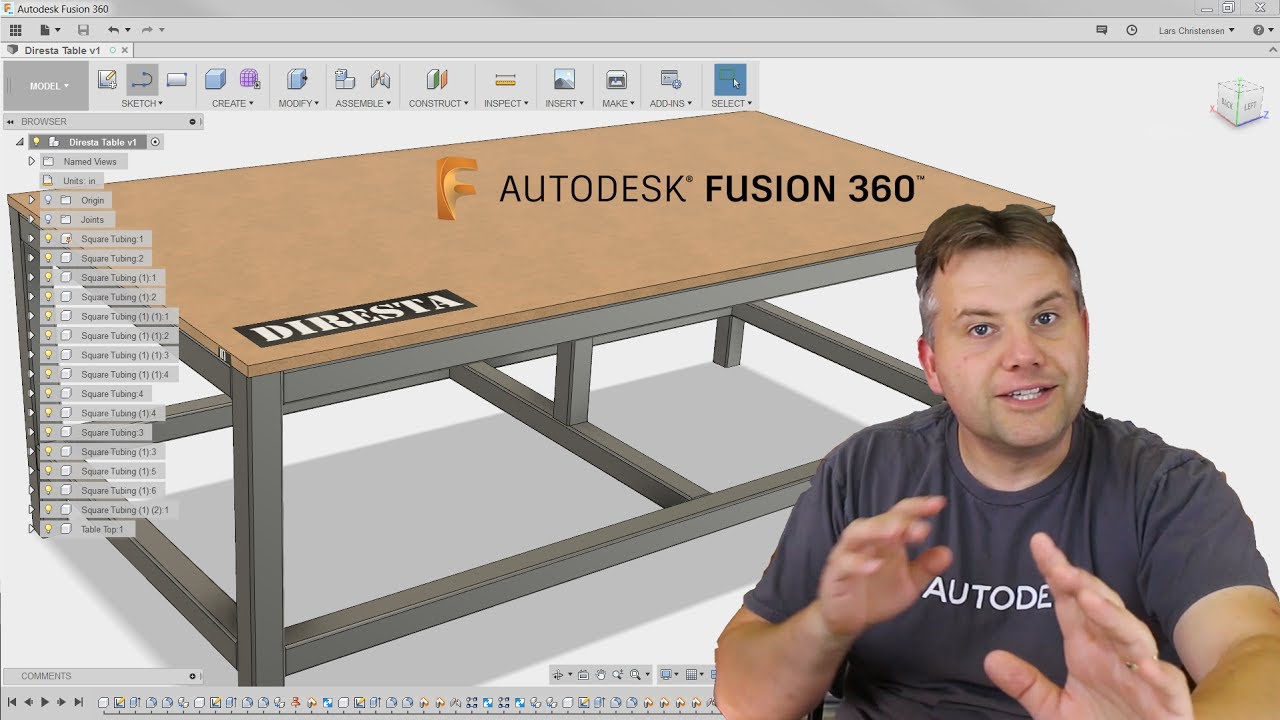Click the Zoom window magnifier icon
The height and width of the screenshot is (720, 1280).
coord(636,675)
